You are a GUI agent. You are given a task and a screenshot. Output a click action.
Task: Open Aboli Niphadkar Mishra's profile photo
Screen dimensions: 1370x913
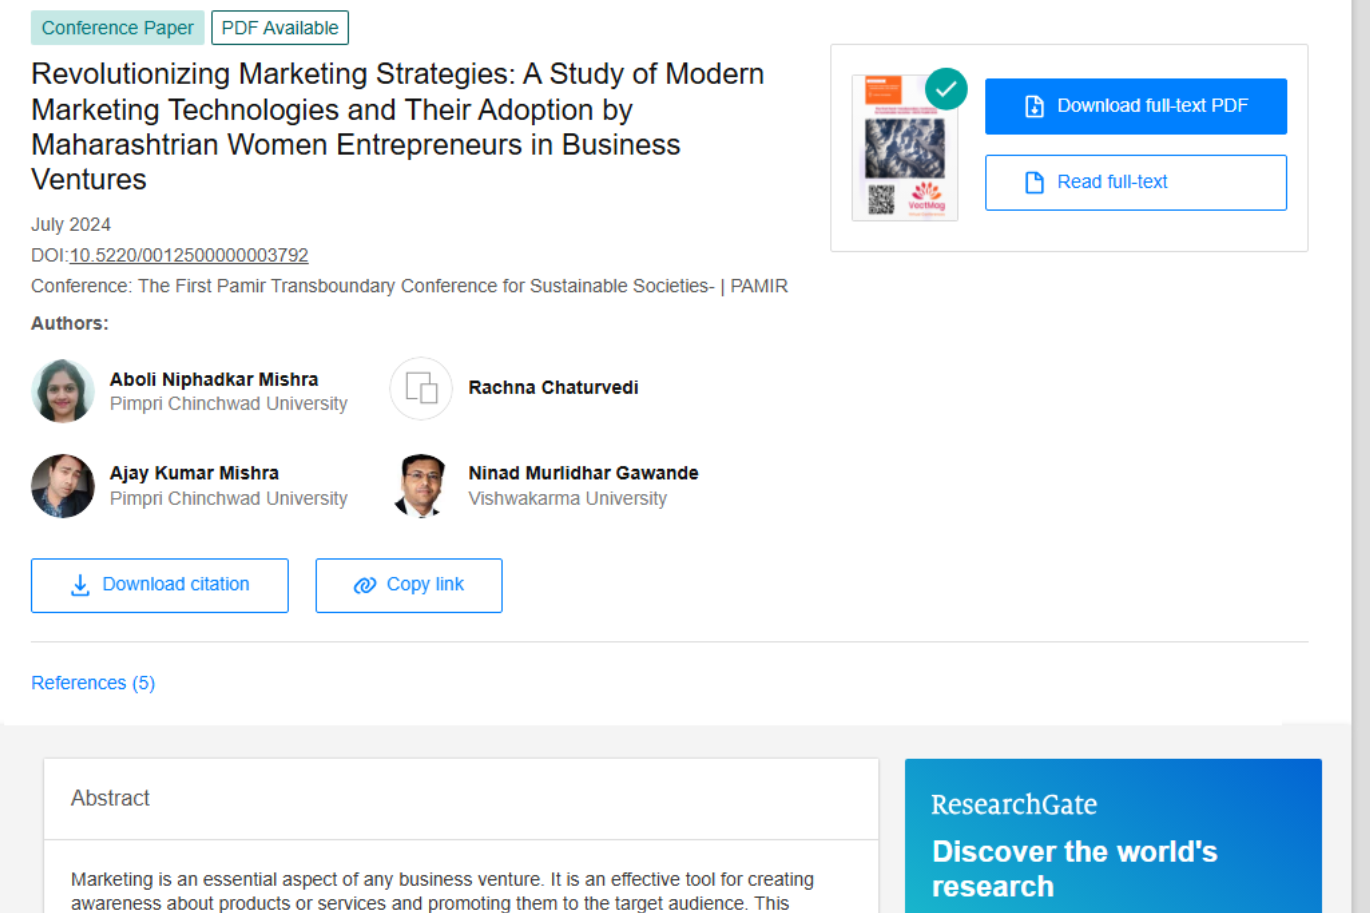62,390
